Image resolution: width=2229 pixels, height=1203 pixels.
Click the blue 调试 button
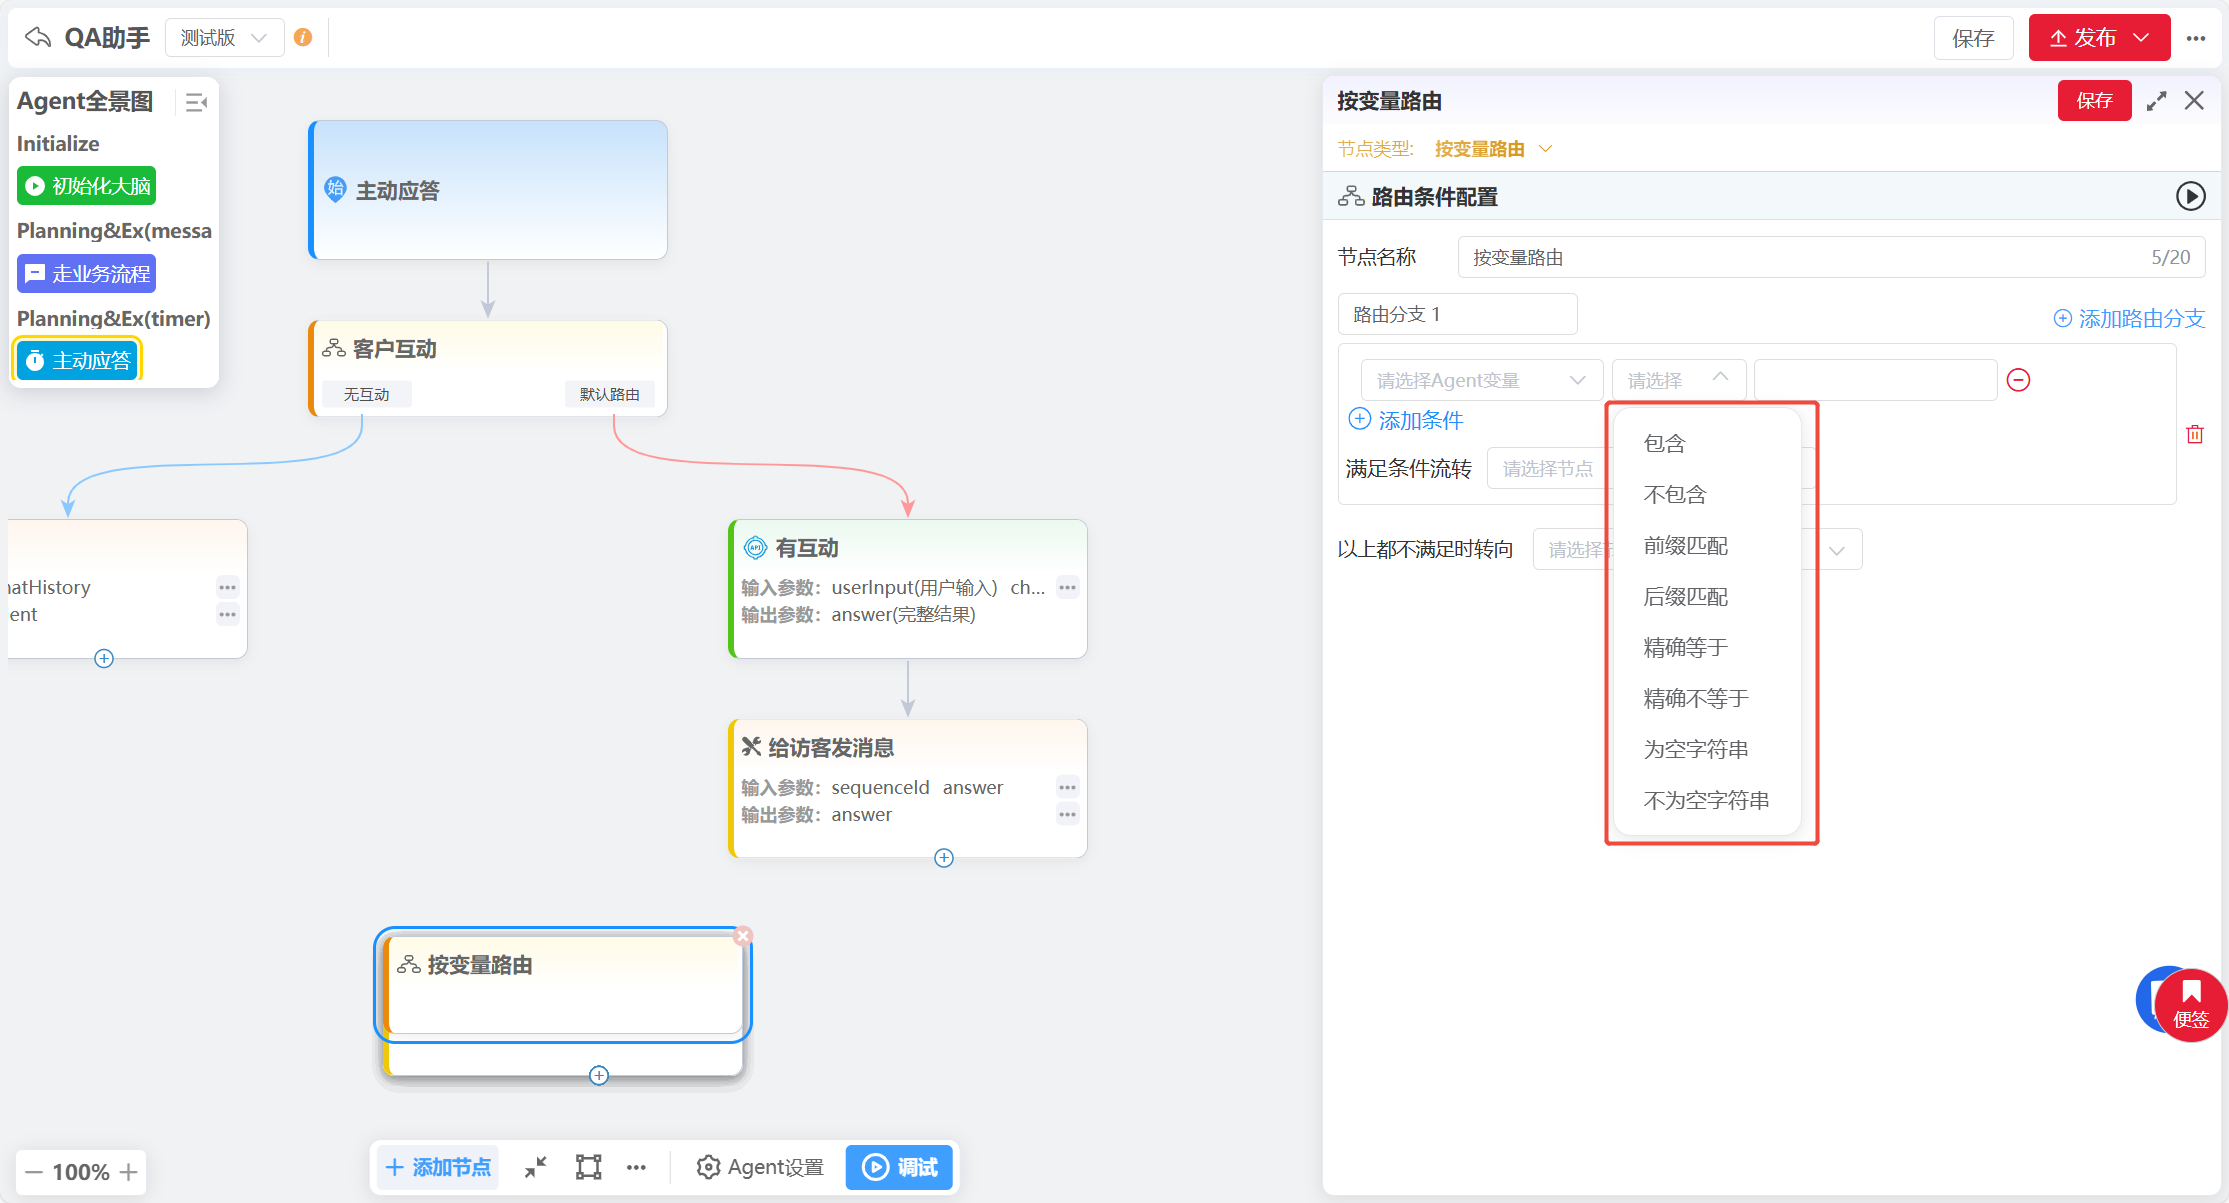(899, 1167)
